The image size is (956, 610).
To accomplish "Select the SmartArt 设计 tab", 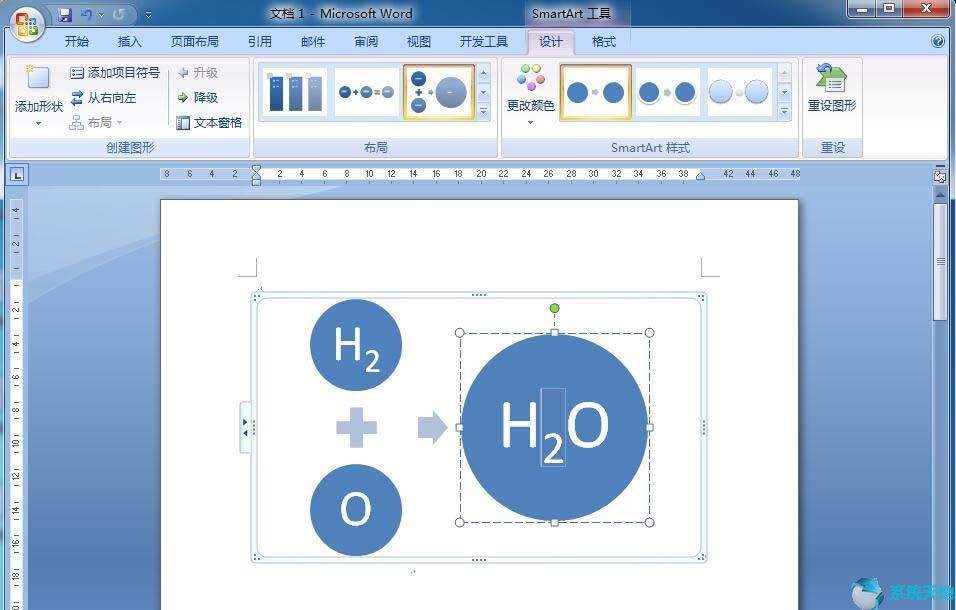I will point(551,41).
